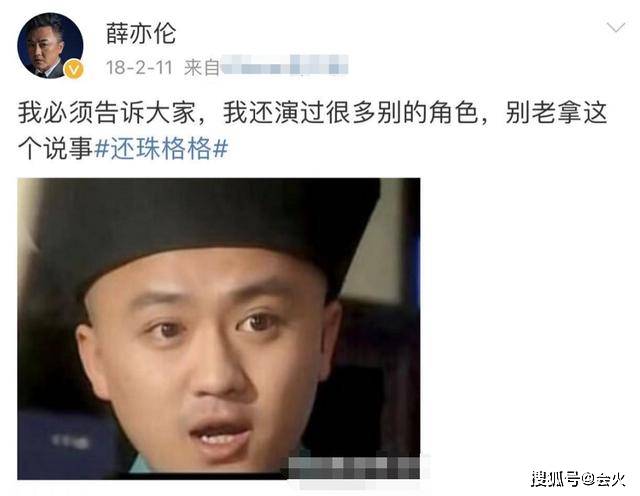View the attached photo in full size

218,329
